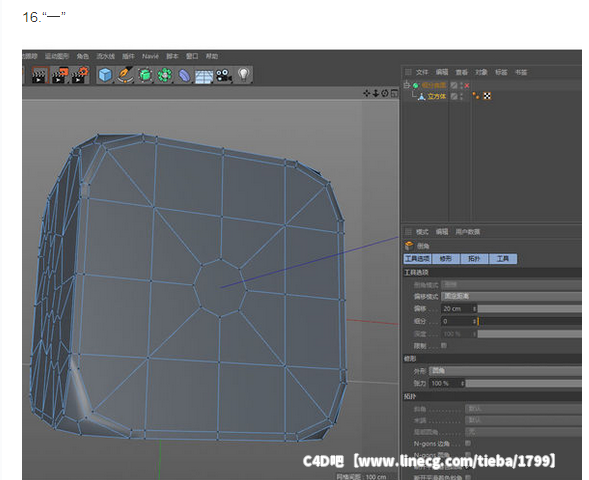Click the 张力 value stepper arrows

462,383
